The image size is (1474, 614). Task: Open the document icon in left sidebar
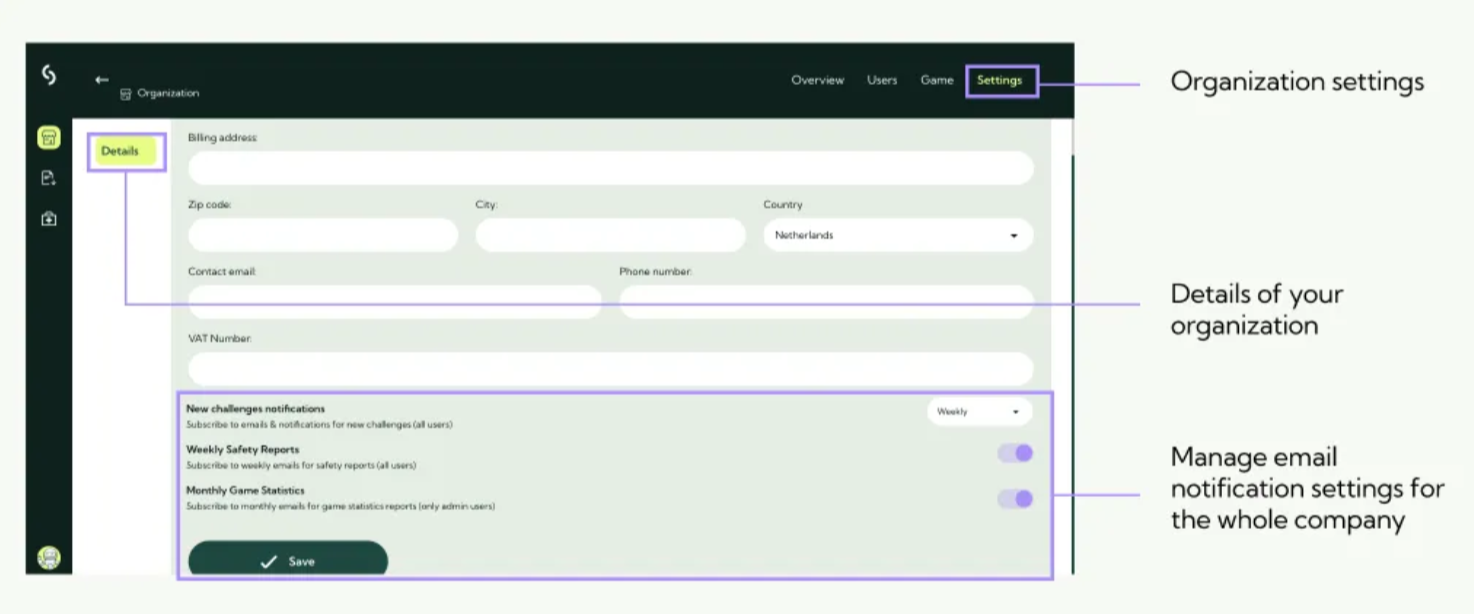(48, 178)
